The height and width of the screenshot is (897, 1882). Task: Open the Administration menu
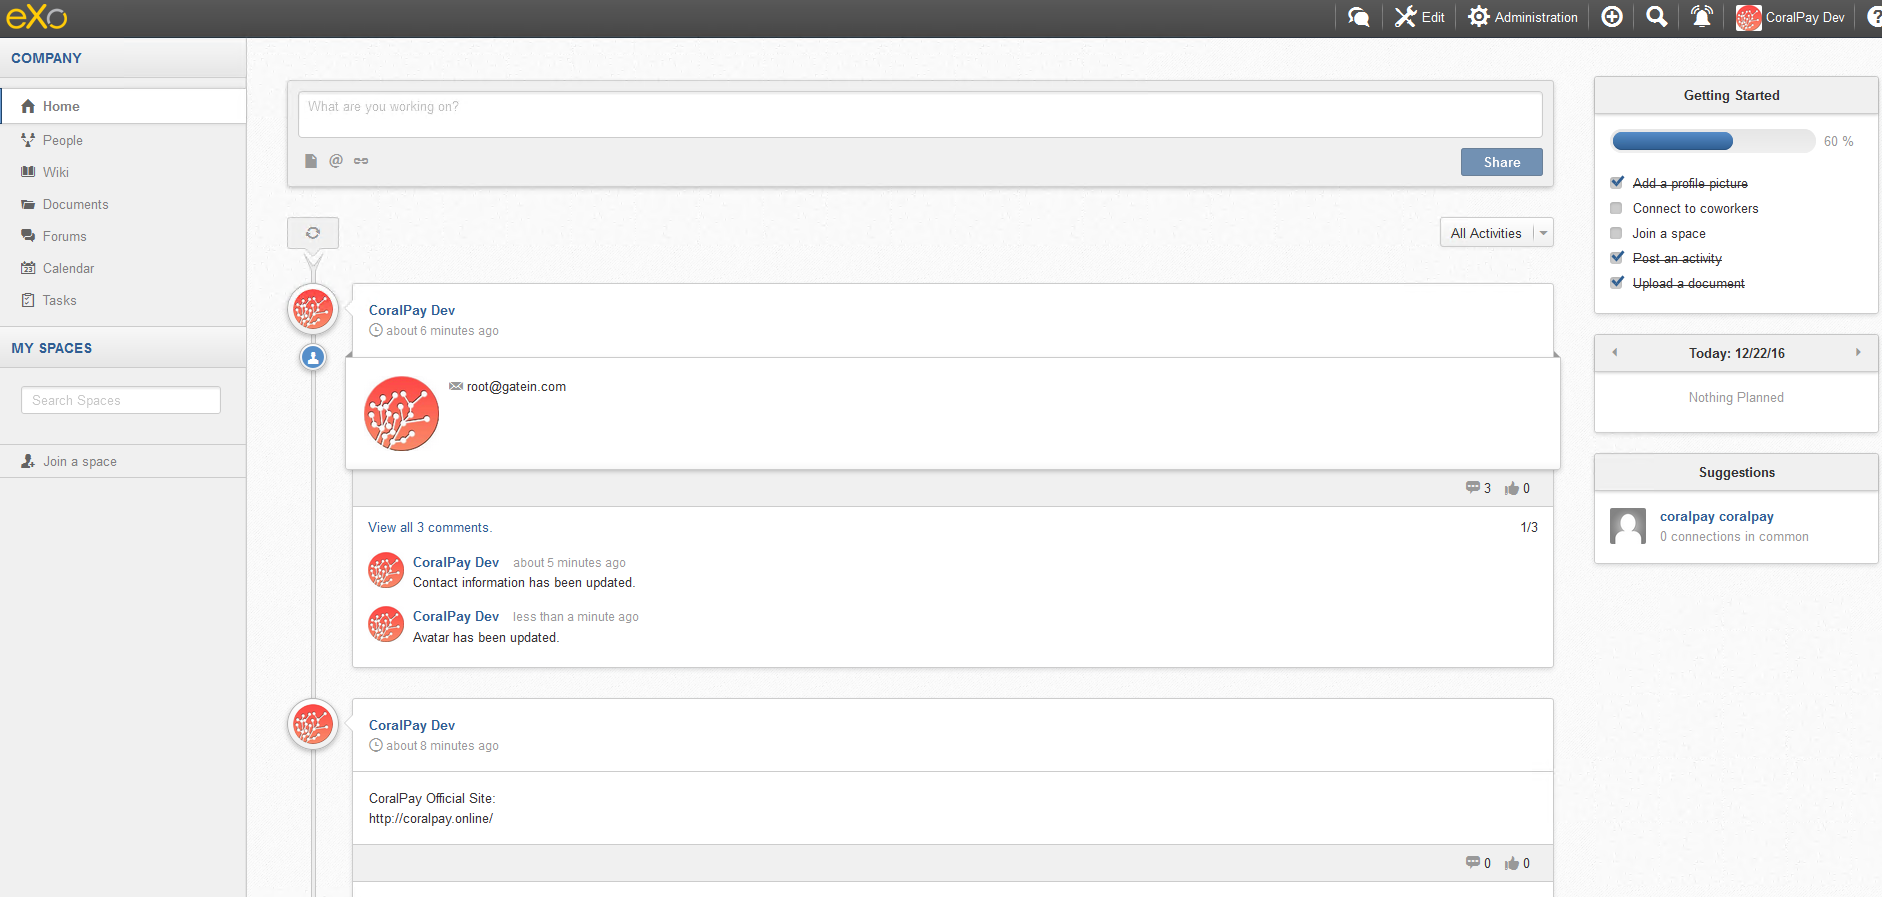[x=1523, y=17]
